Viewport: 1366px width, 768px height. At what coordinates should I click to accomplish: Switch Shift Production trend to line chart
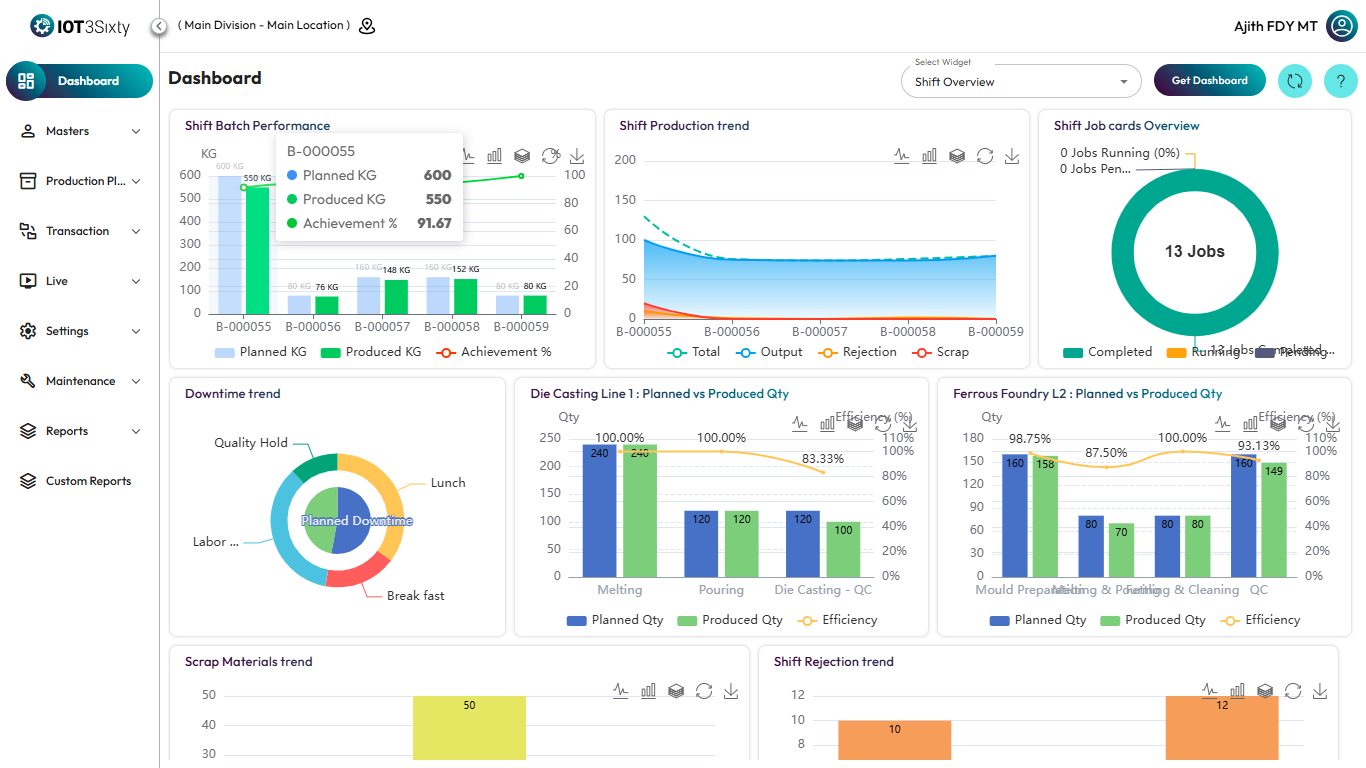[x=902, y=156]
